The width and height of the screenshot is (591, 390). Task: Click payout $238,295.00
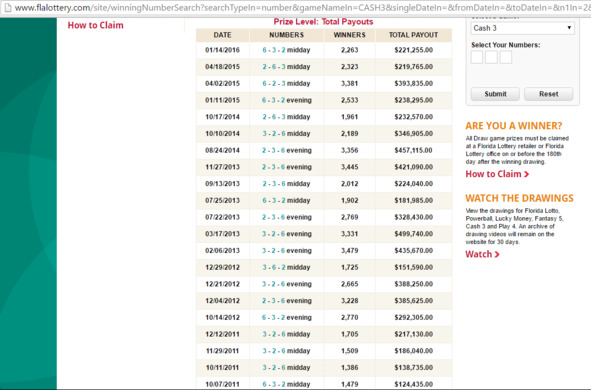coord(413,100)
